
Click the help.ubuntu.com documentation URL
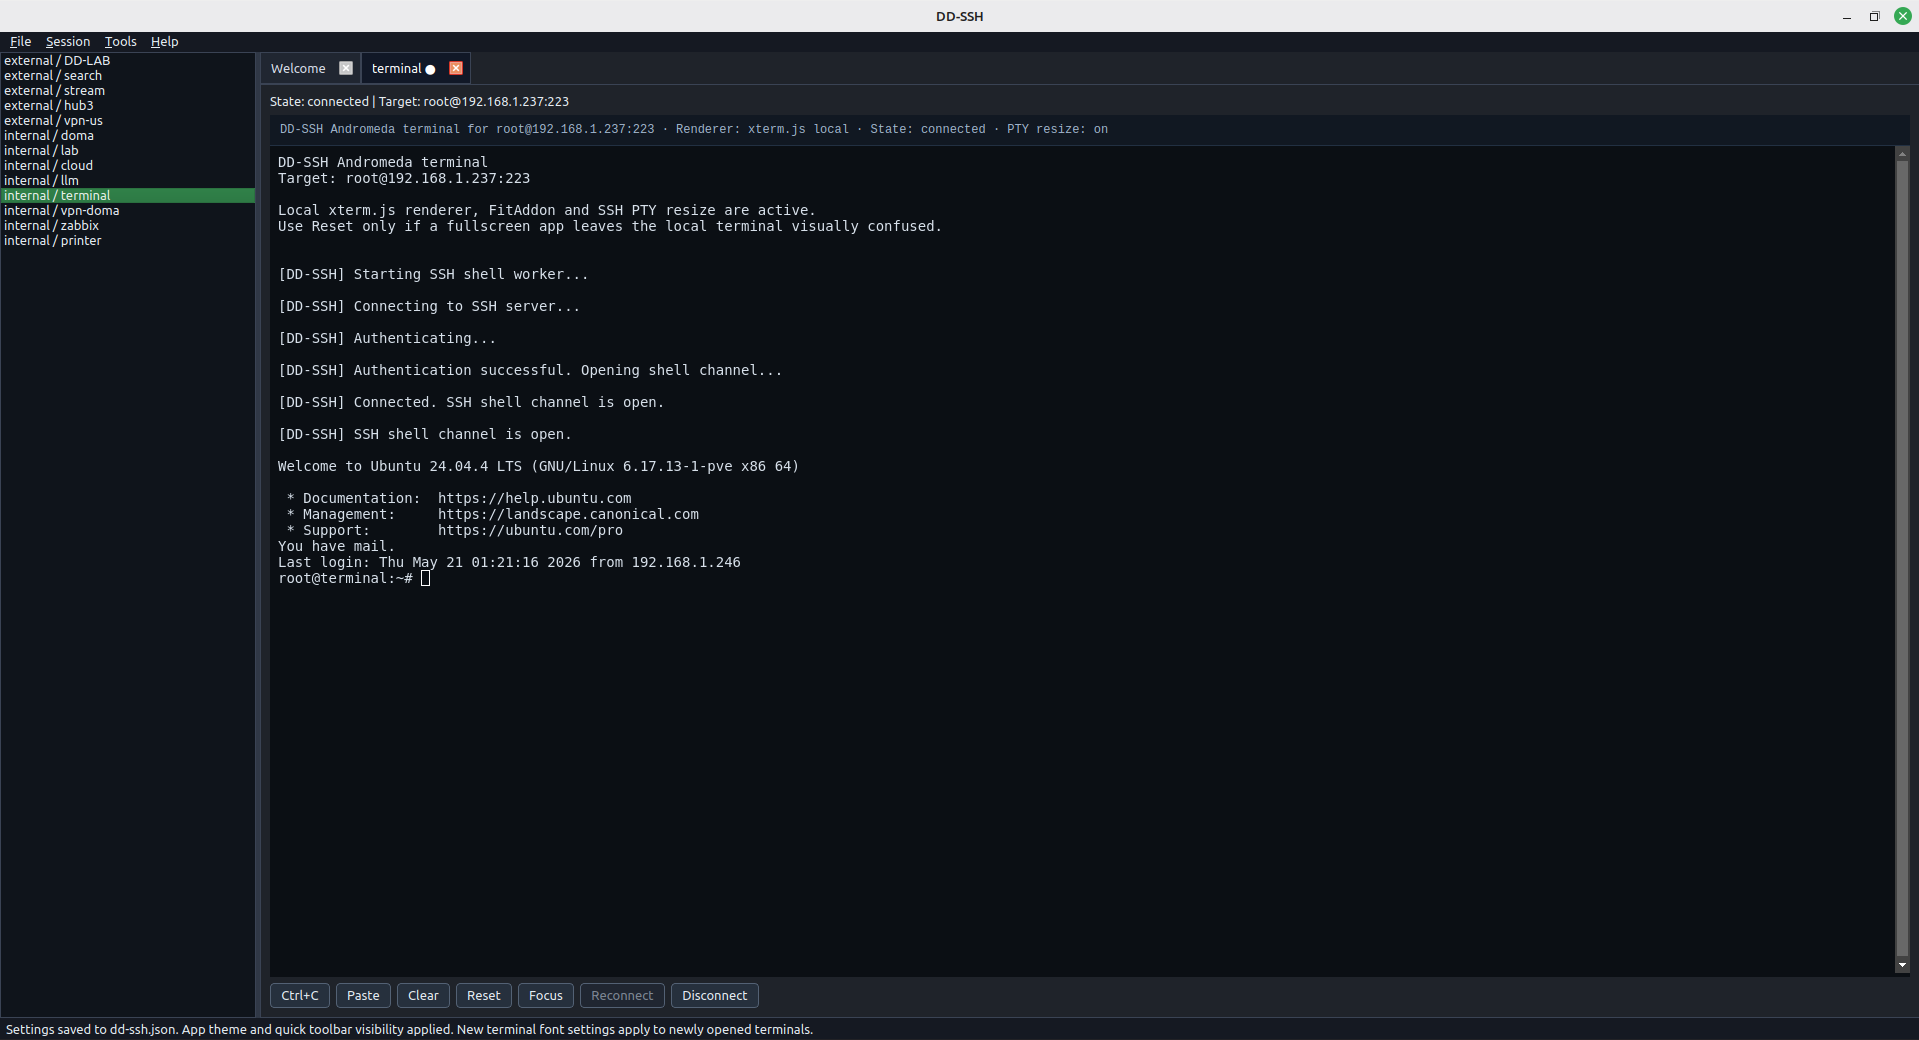[535, 498]
